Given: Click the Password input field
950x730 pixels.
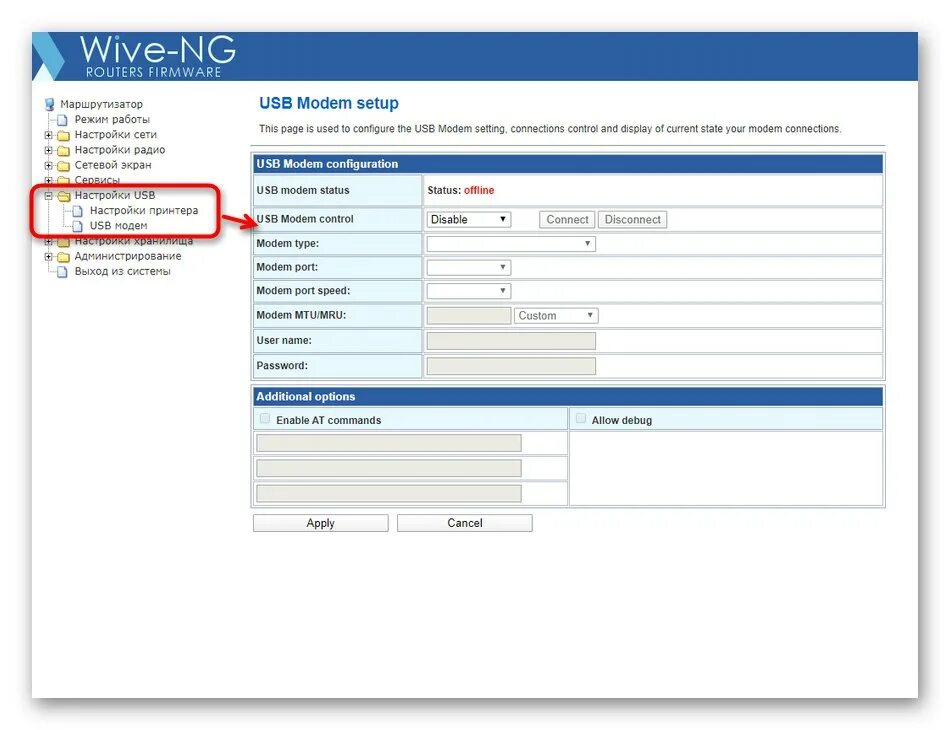Looking at the screenshot, I should click(511, 366).
